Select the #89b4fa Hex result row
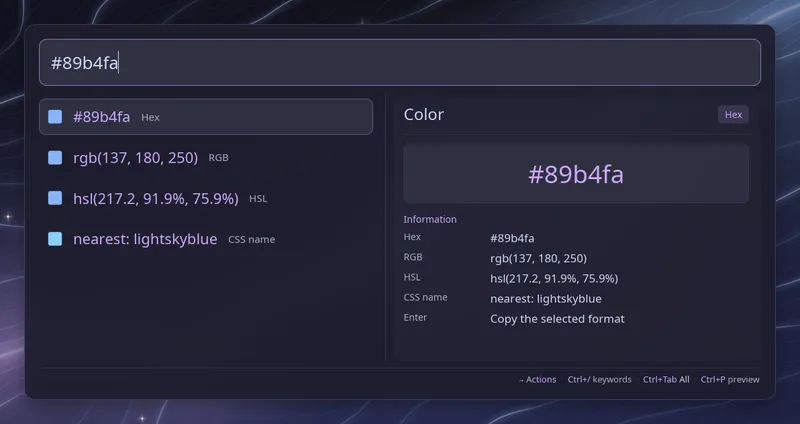This screenshot has height=424, width=800. pyautogui.click(x=206, y=117)
